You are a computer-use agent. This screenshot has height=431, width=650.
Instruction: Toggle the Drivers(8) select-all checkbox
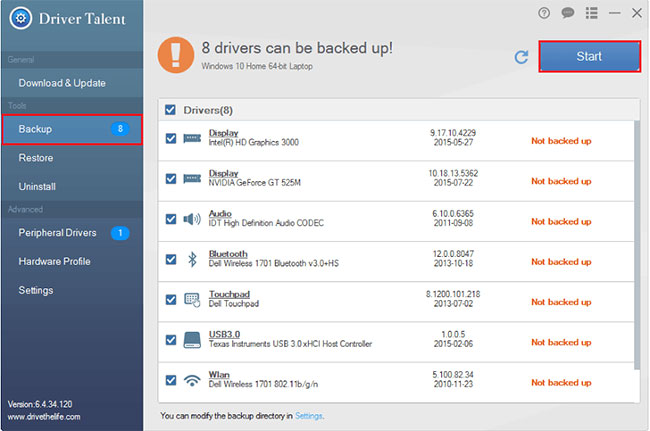click(x=170, y=110)
